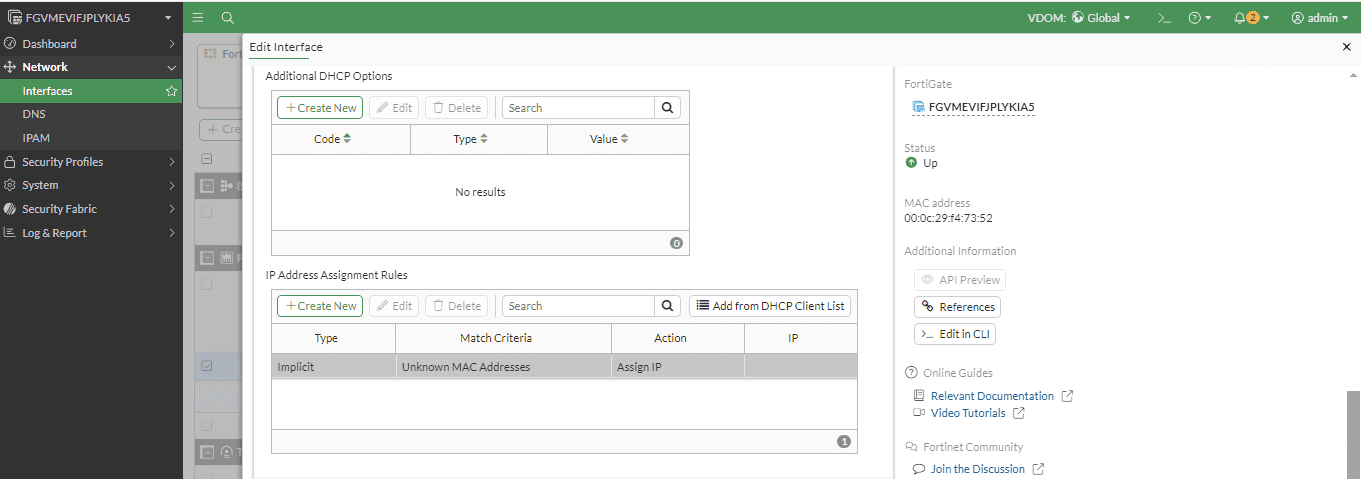Click external link icon beside Join the Discussion

[x=1038, y=469]
